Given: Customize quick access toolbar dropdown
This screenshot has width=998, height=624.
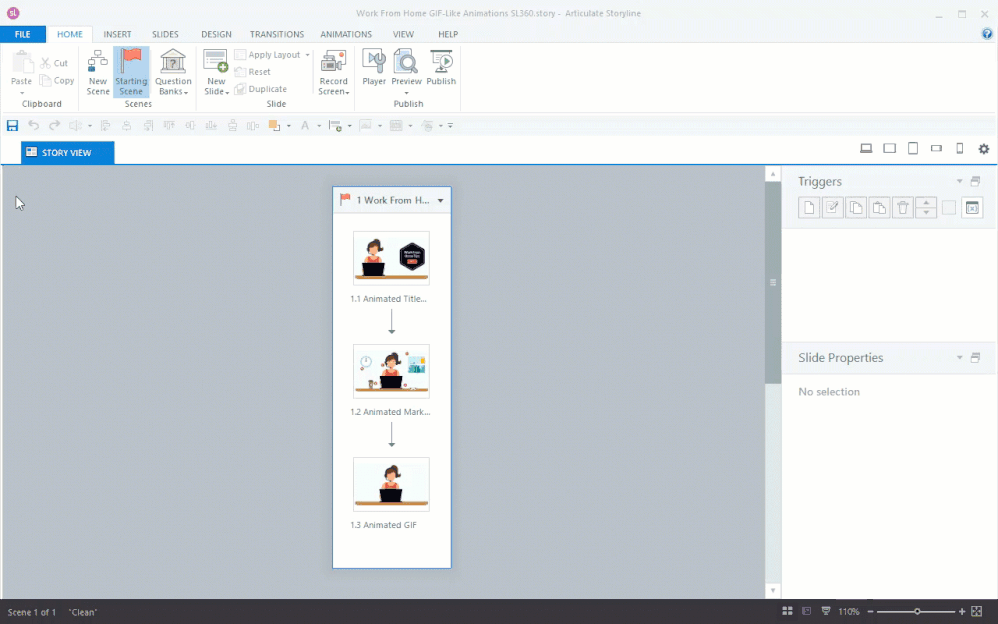Looking at the screenshot, I should (x=450, y=125).
